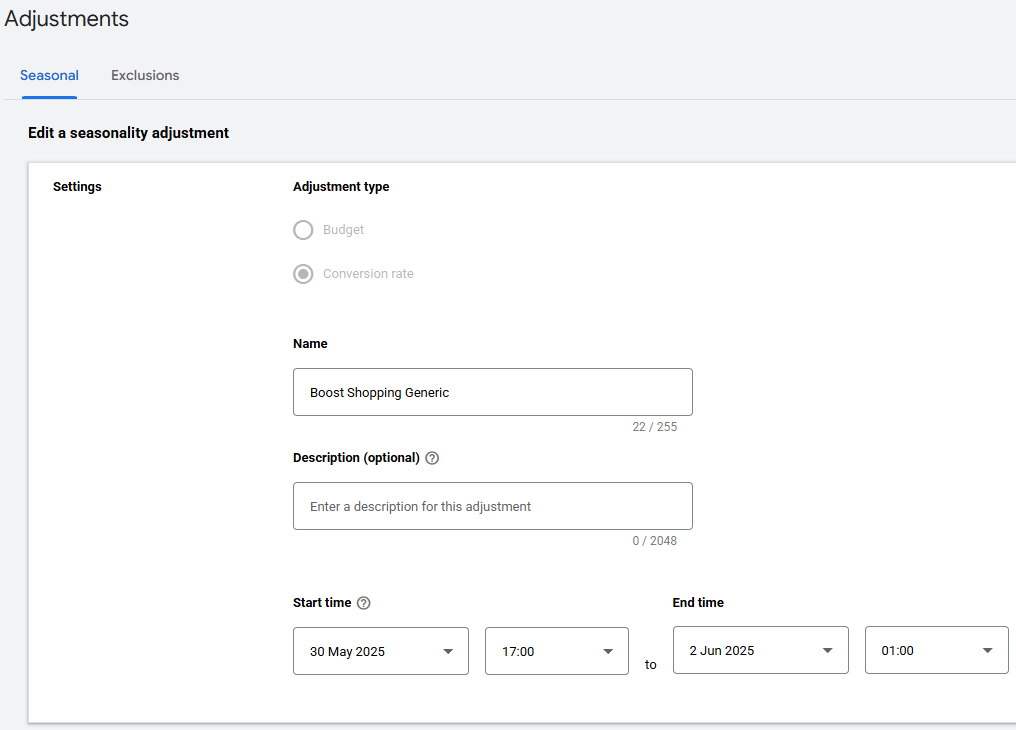Select the Budget adjustment type
Image resolution: width=1016 pixels, height=730 pixels.
[x=303, y=230]
